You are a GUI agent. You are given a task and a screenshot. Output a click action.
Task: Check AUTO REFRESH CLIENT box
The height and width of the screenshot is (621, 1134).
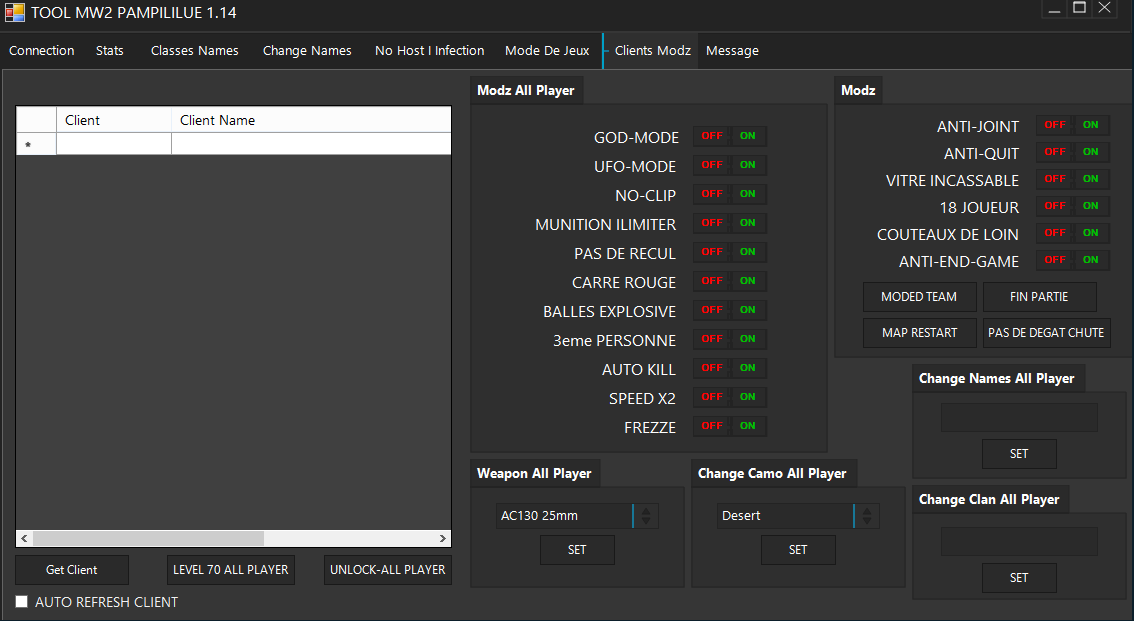click(22, 601)
